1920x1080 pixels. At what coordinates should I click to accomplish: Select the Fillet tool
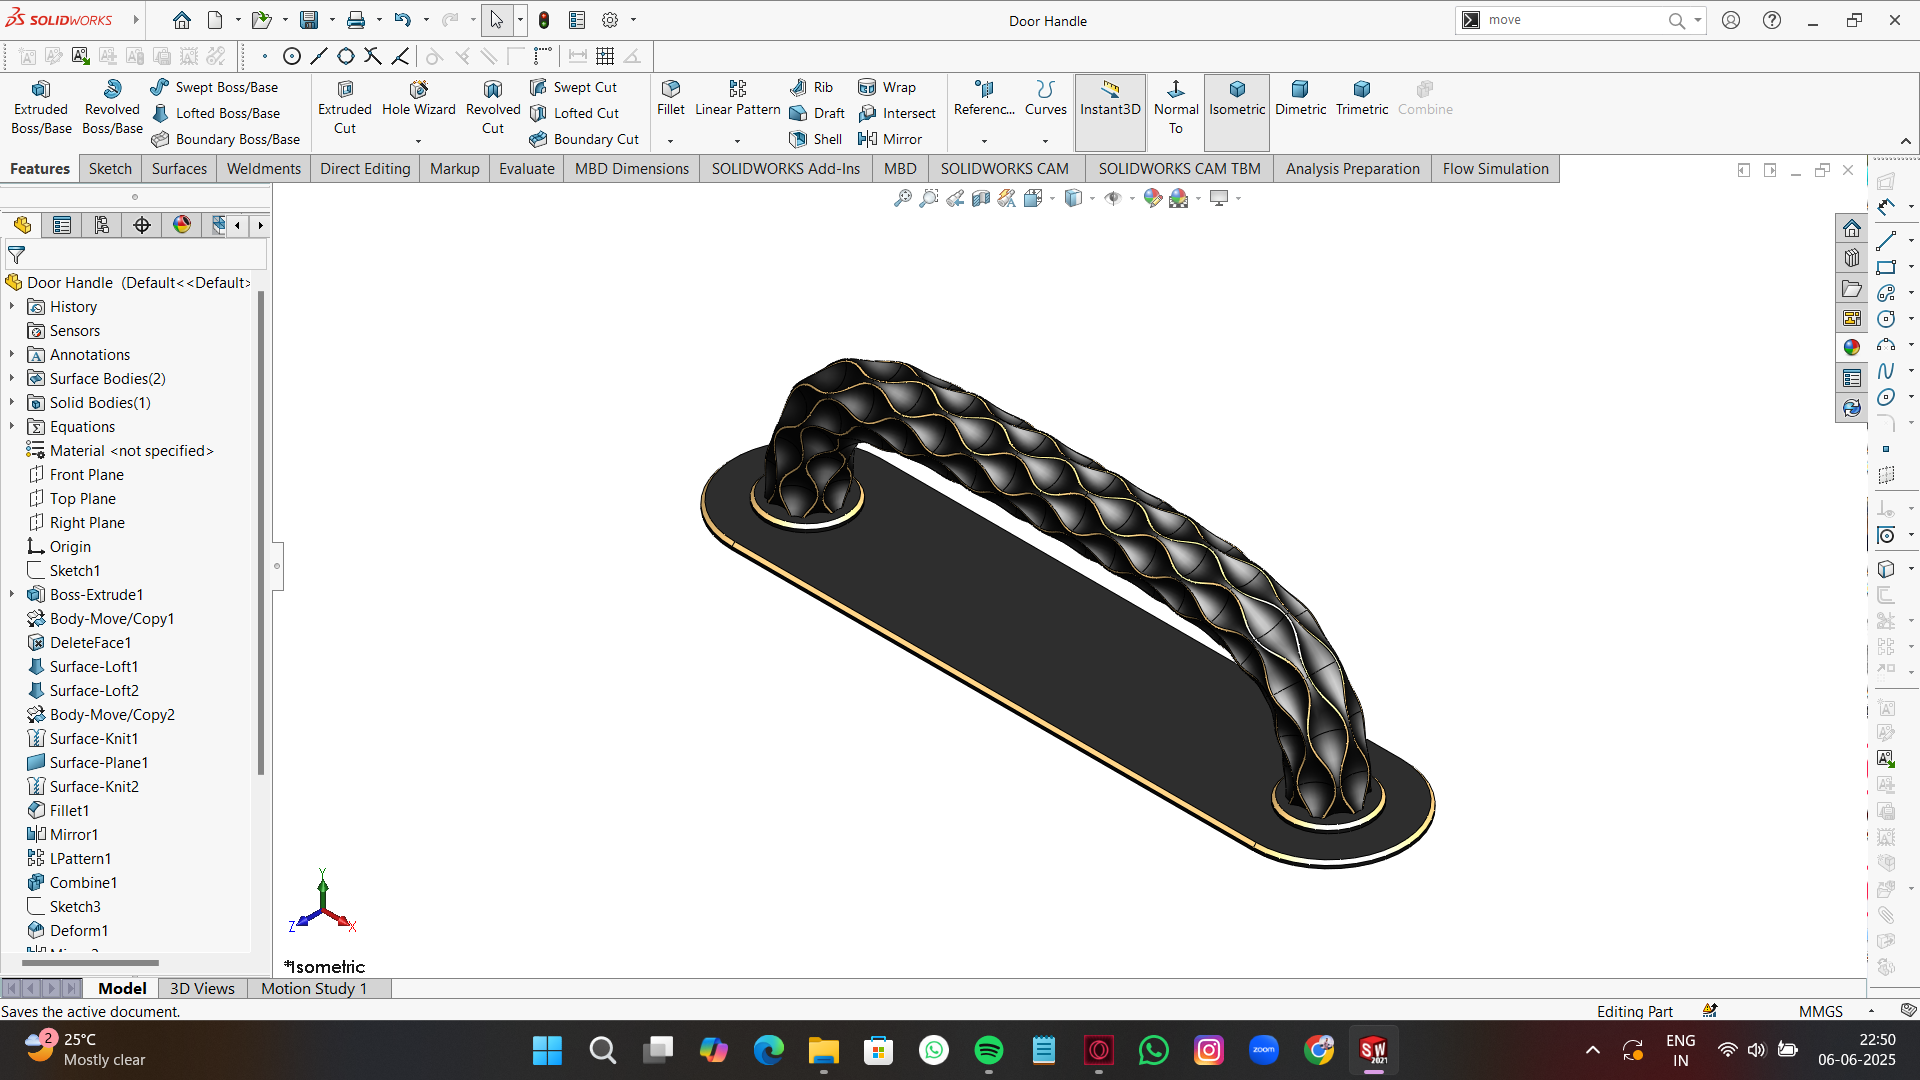click(x=671, y=99)
